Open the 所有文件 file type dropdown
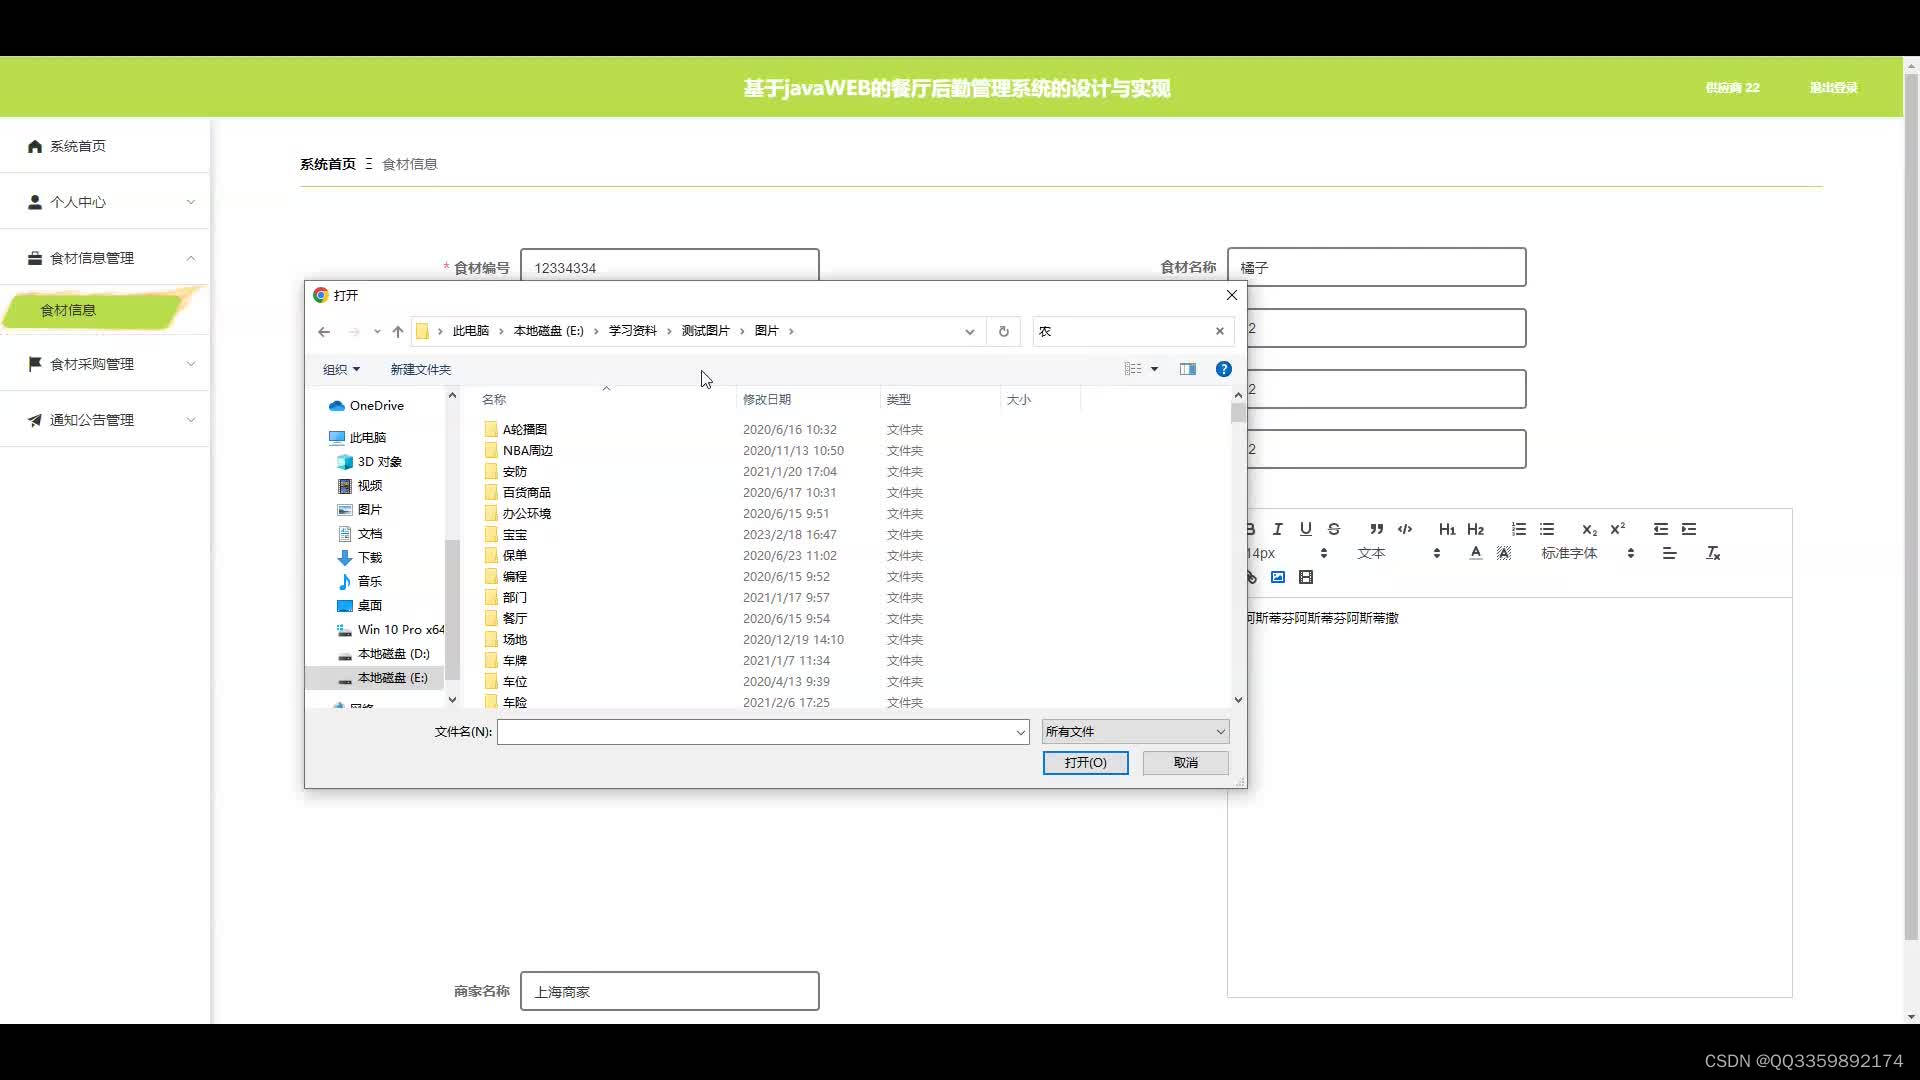 point(1135,732)
